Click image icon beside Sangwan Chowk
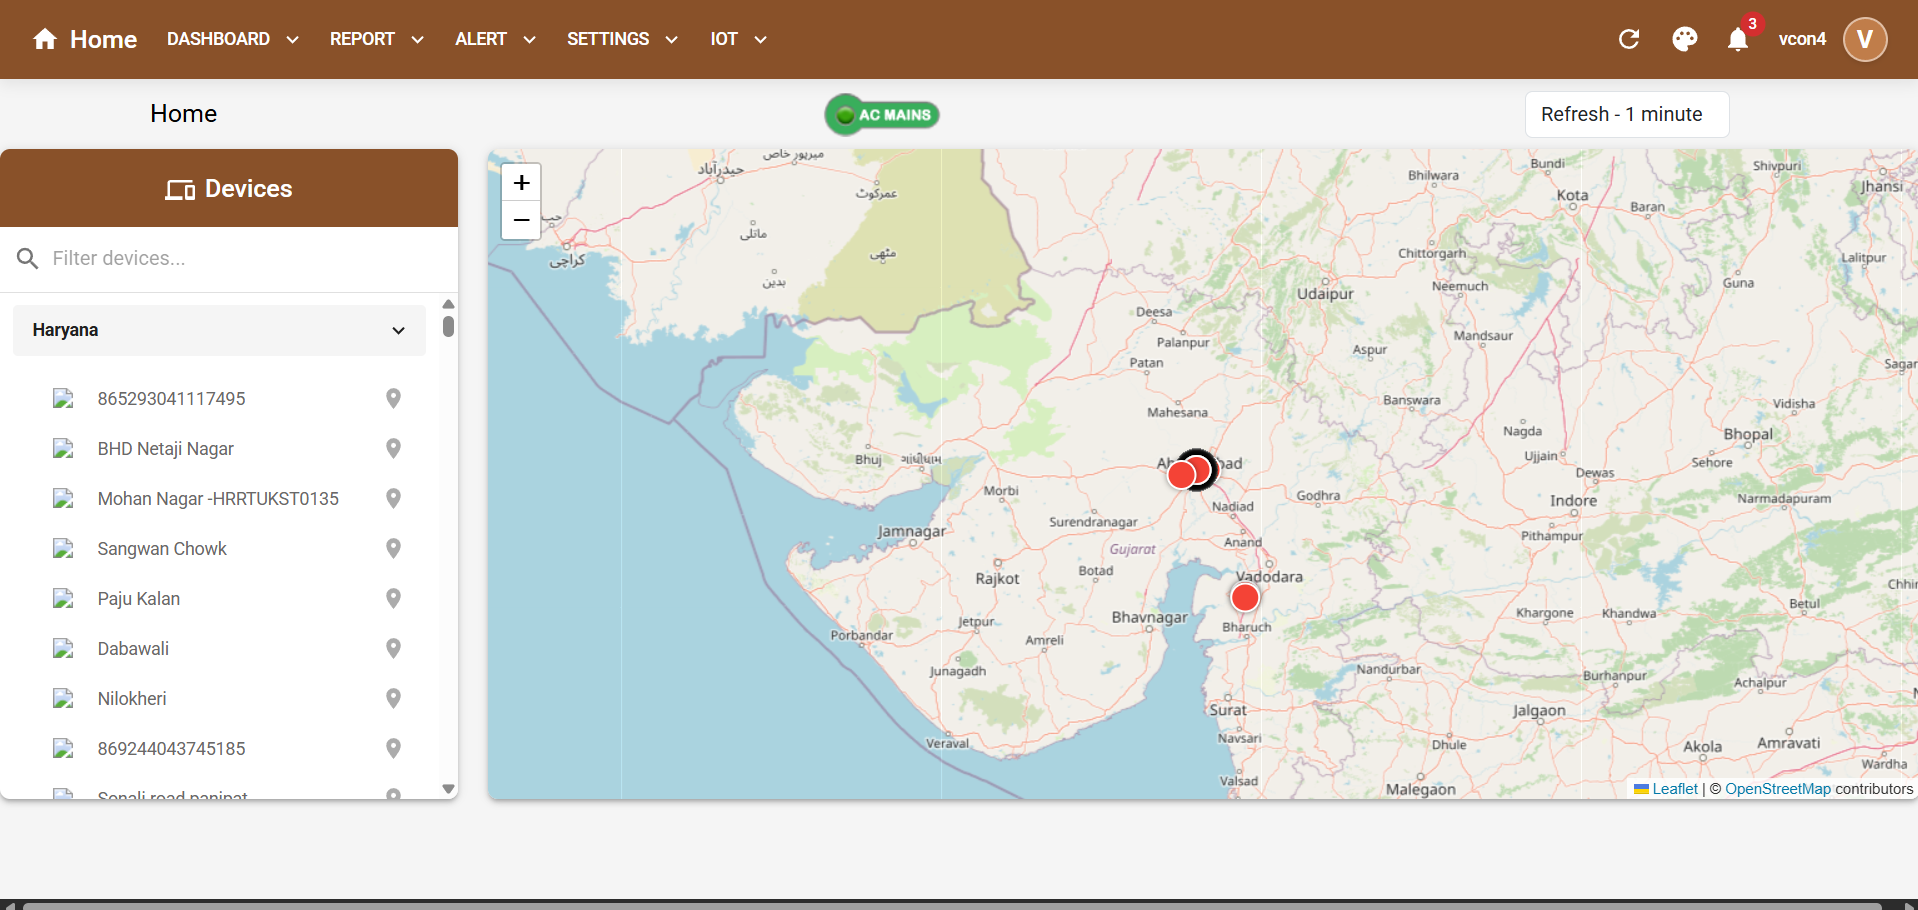The width and height of the screenshot is (1918, 910). (63, 549)
